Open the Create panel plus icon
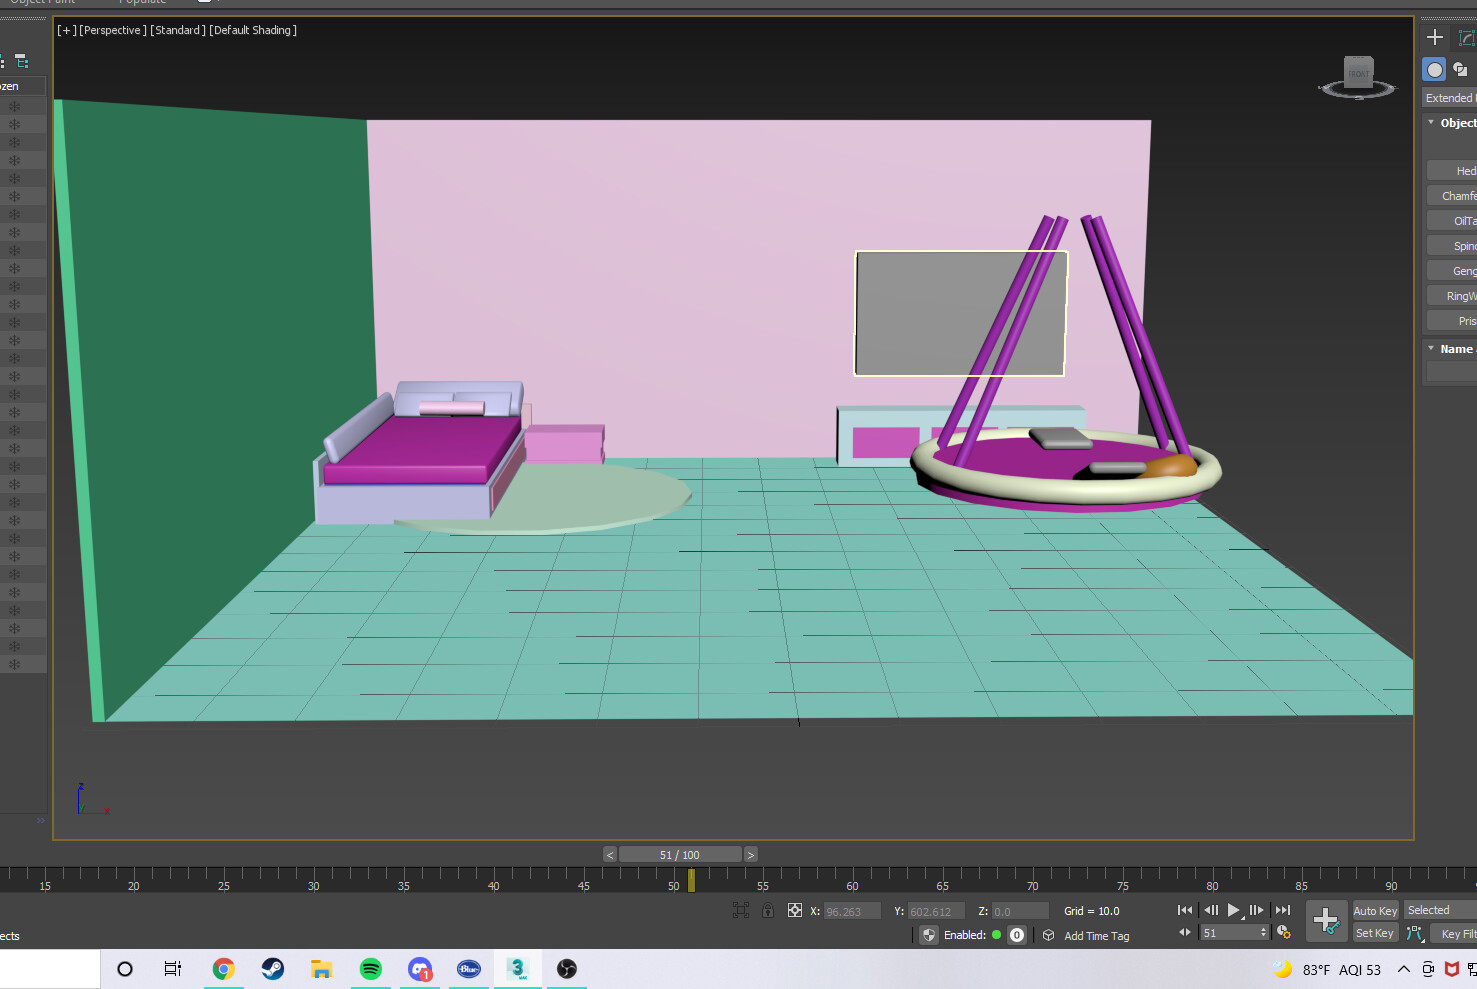The image size is (1477, 989). pos(1434,37)
